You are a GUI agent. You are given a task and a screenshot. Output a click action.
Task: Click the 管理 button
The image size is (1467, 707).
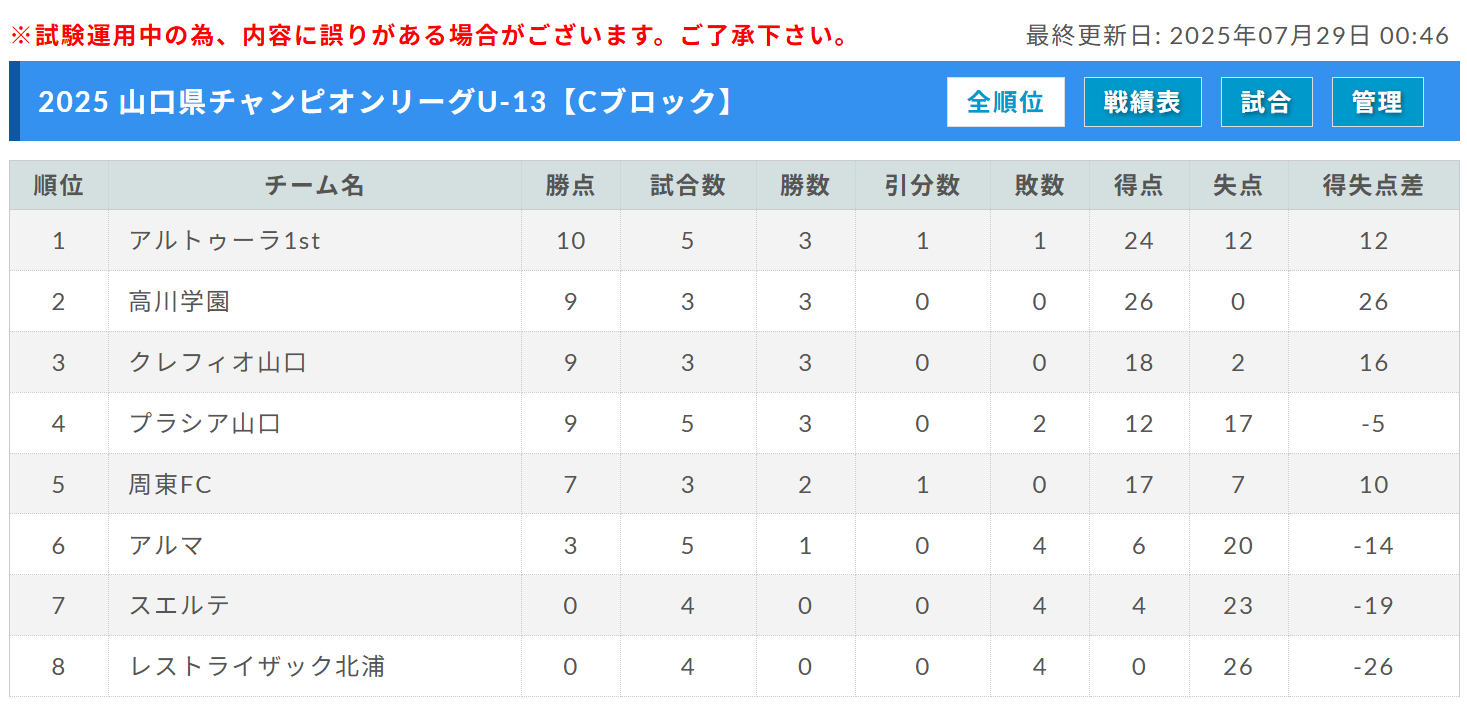pos(1378,102)
